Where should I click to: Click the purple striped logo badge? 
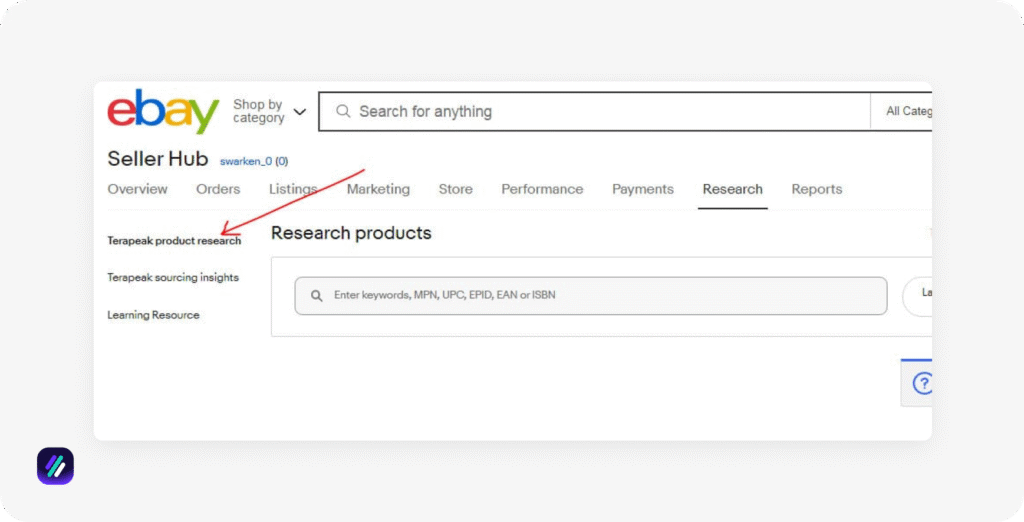tap(55, 466)
